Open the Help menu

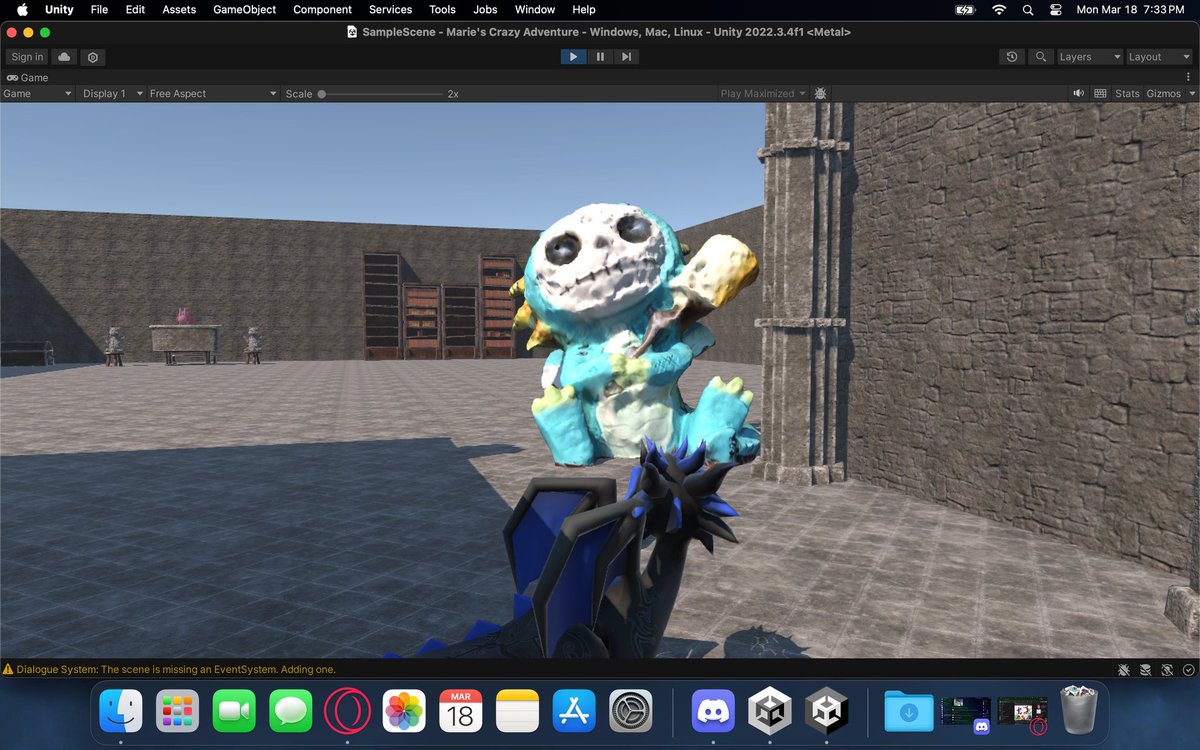584,9
